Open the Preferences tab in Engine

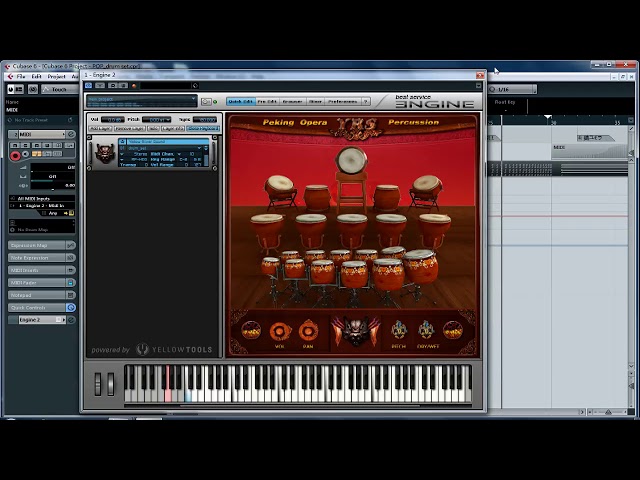(343, 101)
